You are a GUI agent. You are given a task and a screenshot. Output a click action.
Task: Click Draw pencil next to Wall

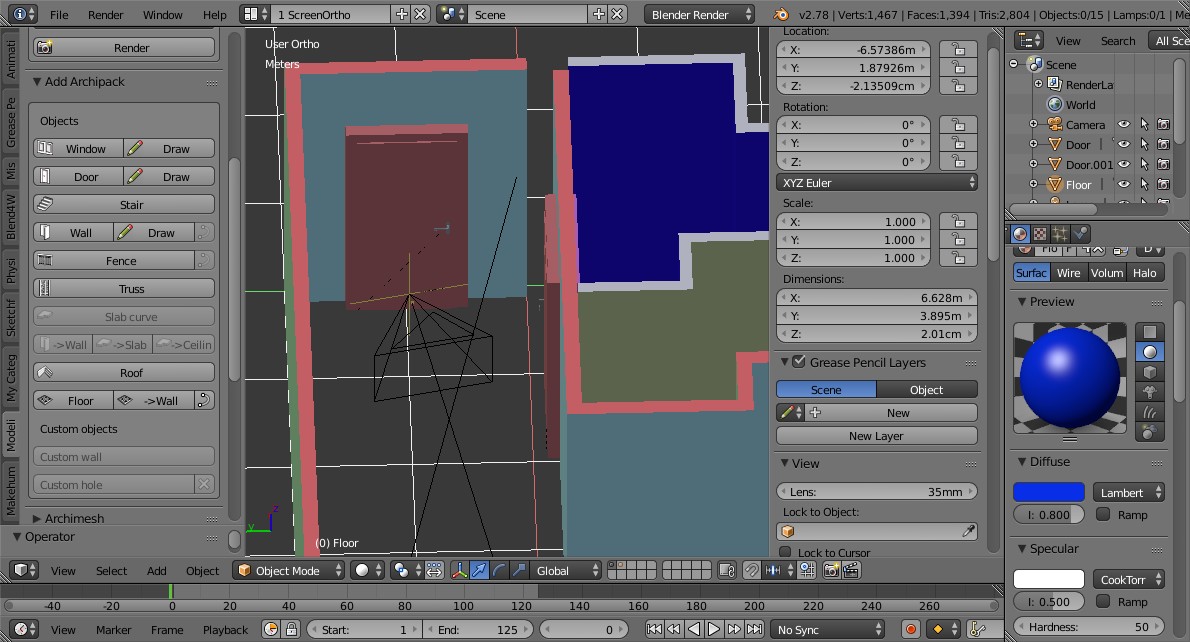point(154,233)
